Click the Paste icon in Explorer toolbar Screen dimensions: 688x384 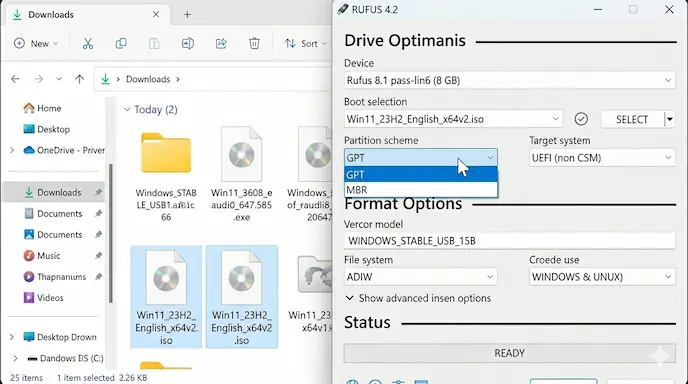(154, 43)
